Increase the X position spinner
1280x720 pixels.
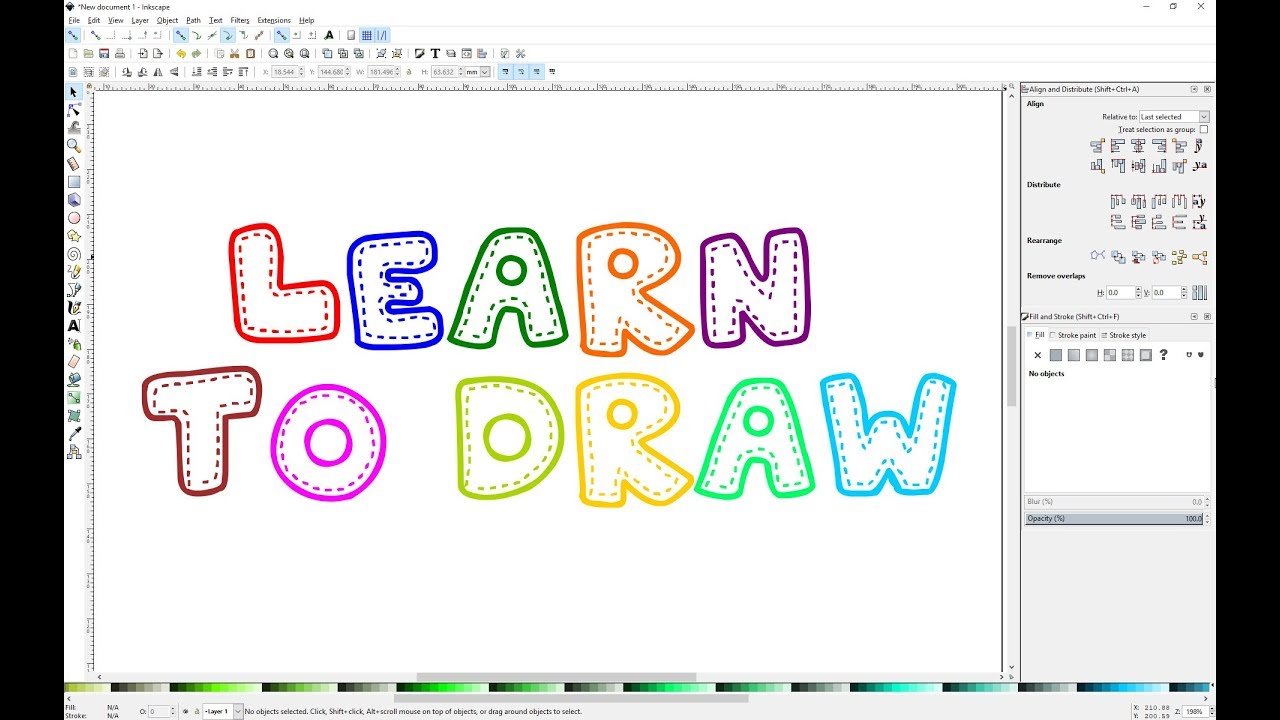point(301,69)
